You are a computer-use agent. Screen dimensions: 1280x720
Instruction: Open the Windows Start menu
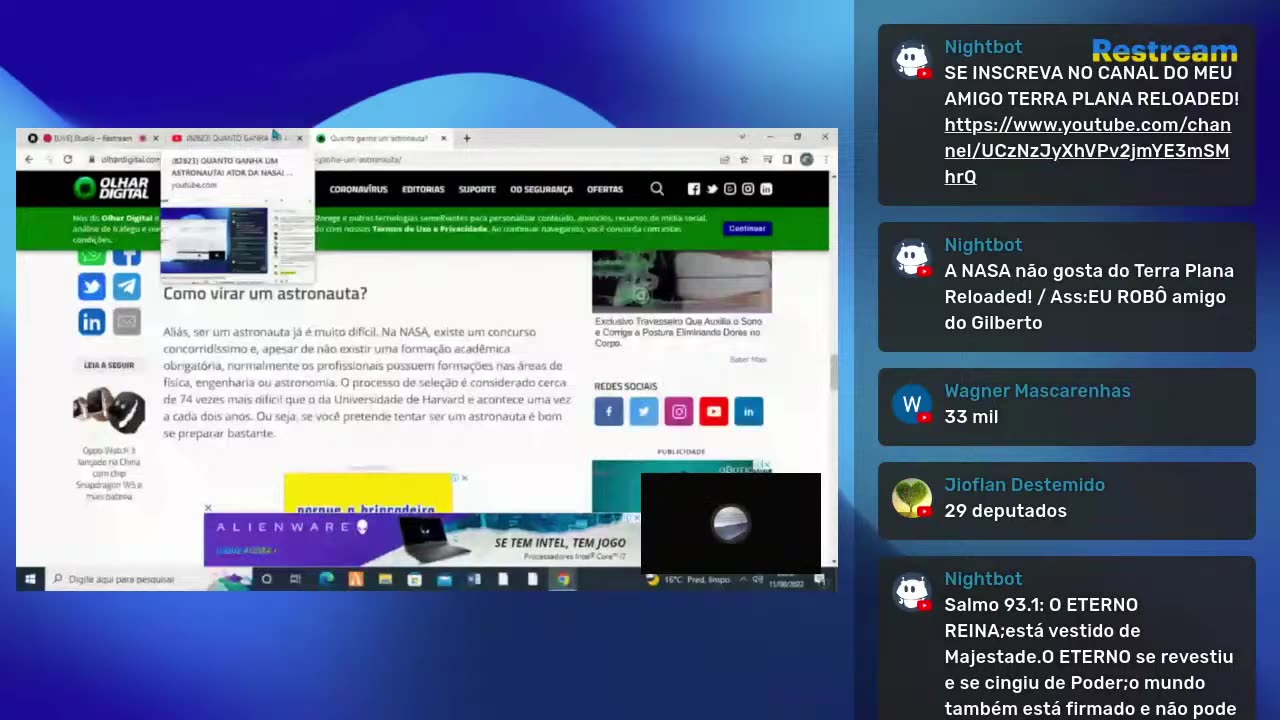[30, 579]
